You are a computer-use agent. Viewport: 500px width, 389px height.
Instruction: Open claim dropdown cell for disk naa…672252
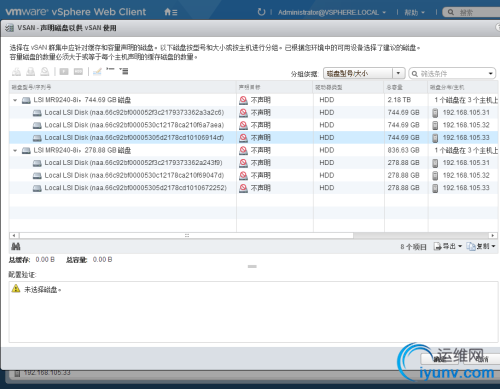(x=275, y=188)
